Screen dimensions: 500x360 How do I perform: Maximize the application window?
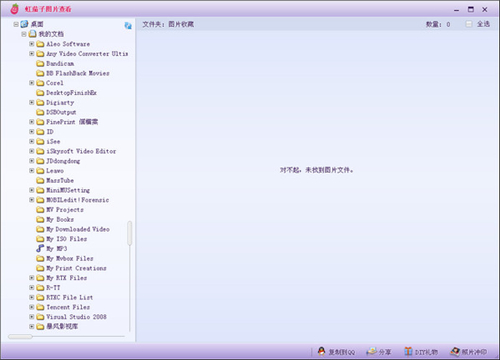(471, 9)
